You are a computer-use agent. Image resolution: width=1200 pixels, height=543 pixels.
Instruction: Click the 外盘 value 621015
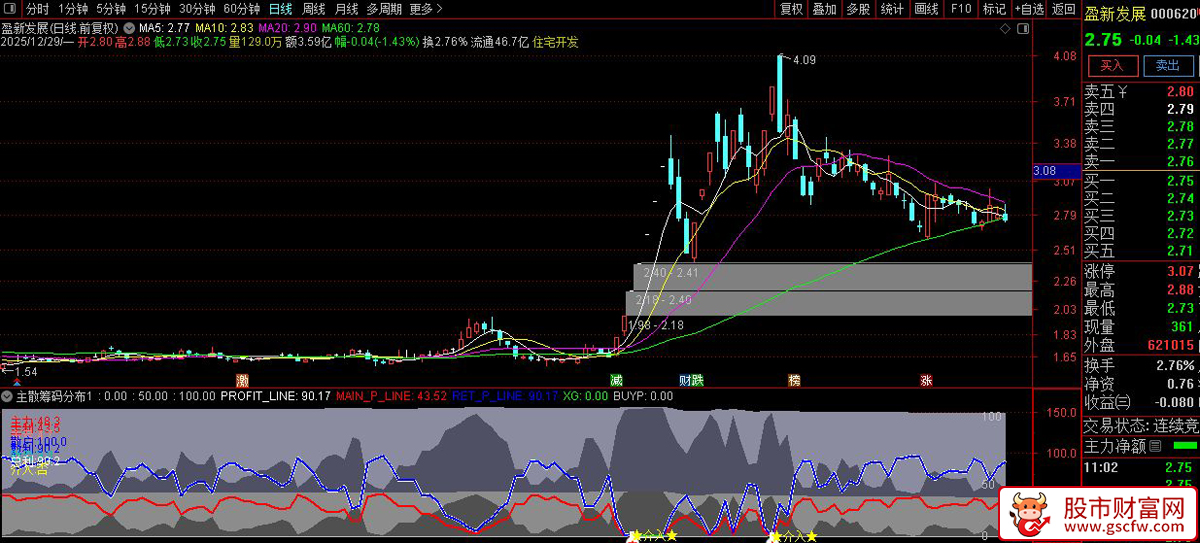pyautogui.click(x=1171, y=345)
